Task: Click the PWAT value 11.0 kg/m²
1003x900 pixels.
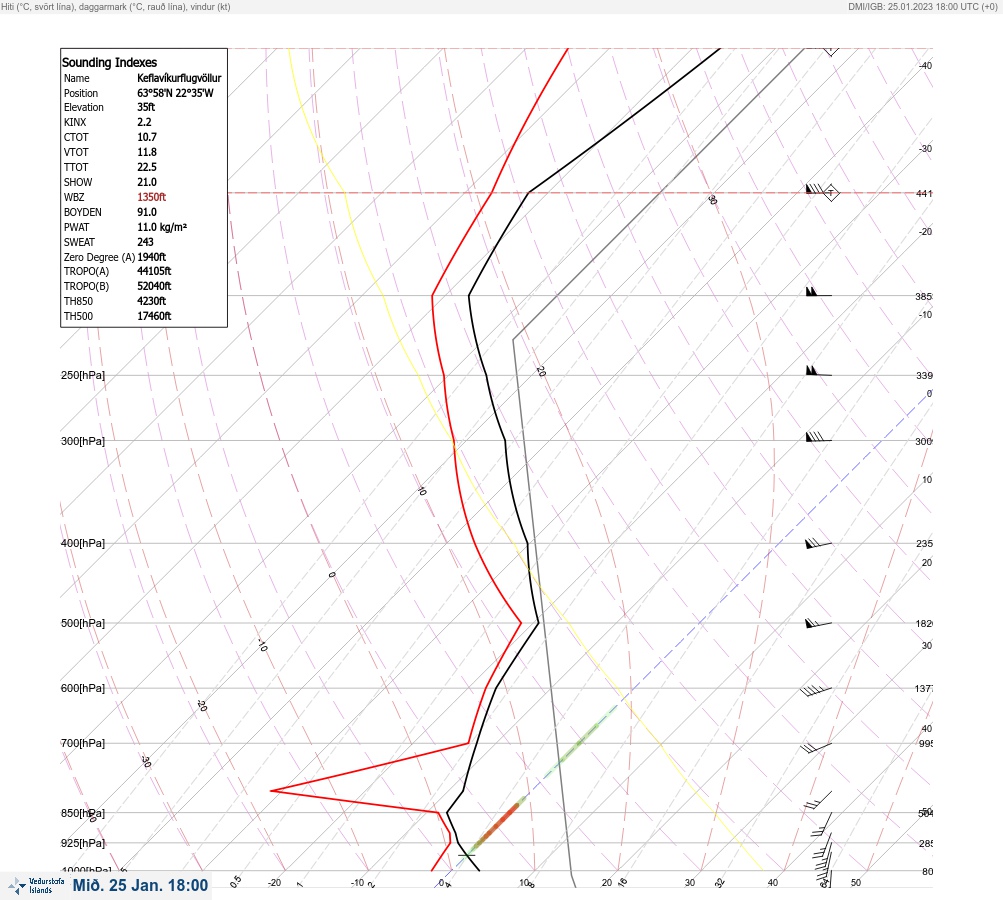Action: coord(162,227)
